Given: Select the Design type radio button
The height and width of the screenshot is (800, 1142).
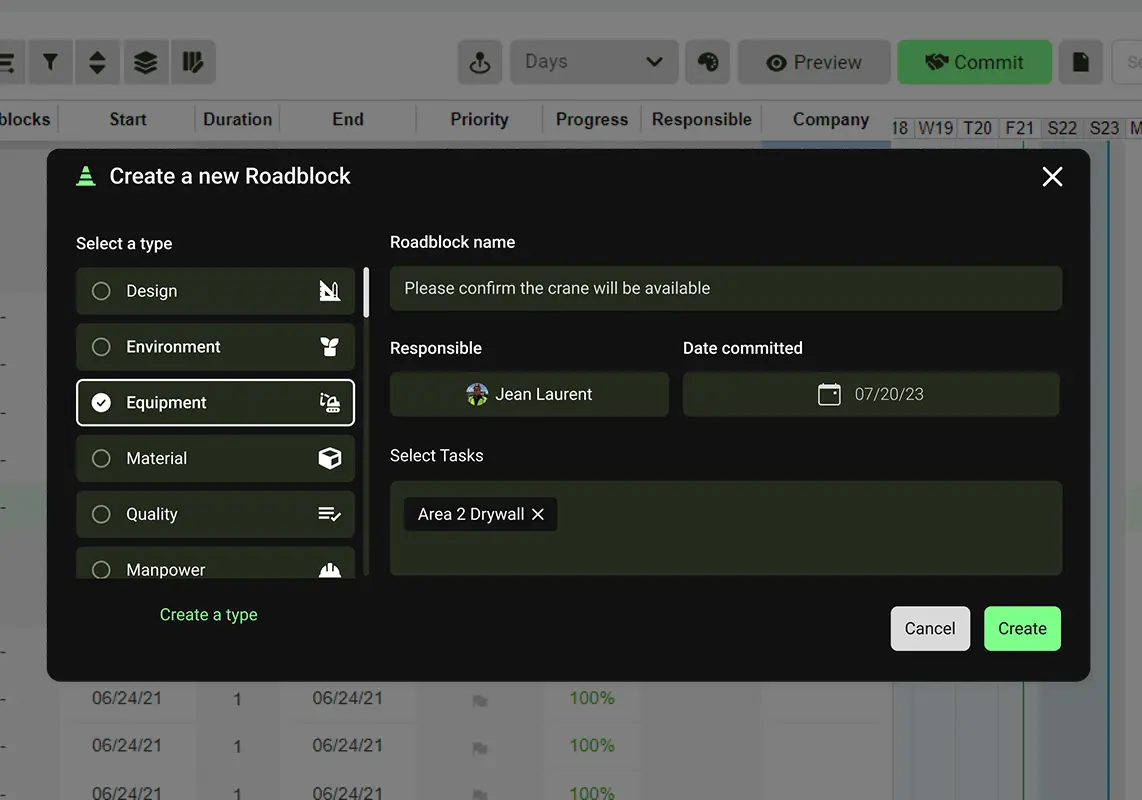Looking at the screenshot, I should tap(101, 291).
